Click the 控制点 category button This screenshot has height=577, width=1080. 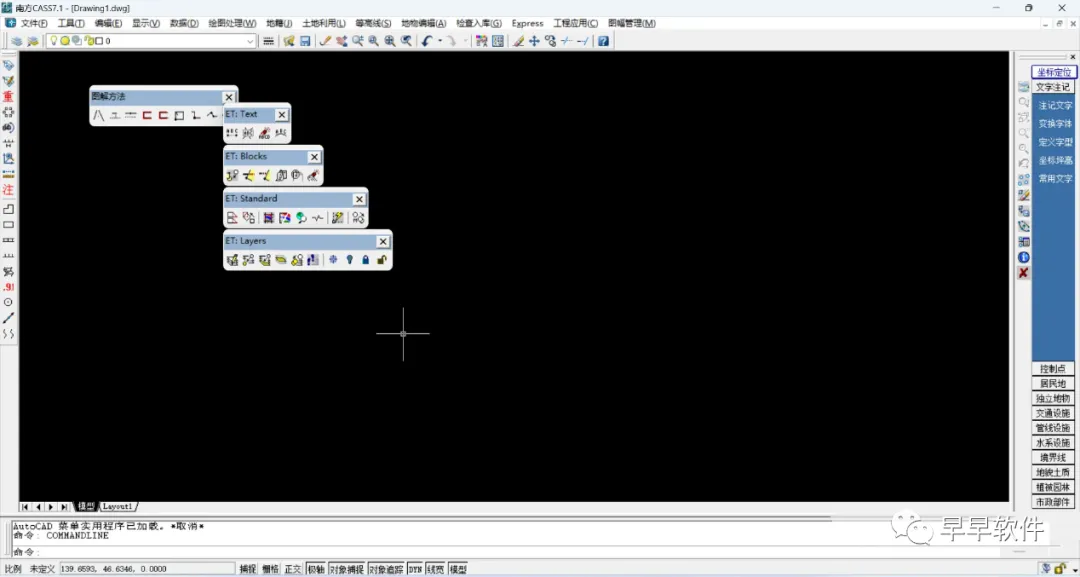(x=1053, y=369)
